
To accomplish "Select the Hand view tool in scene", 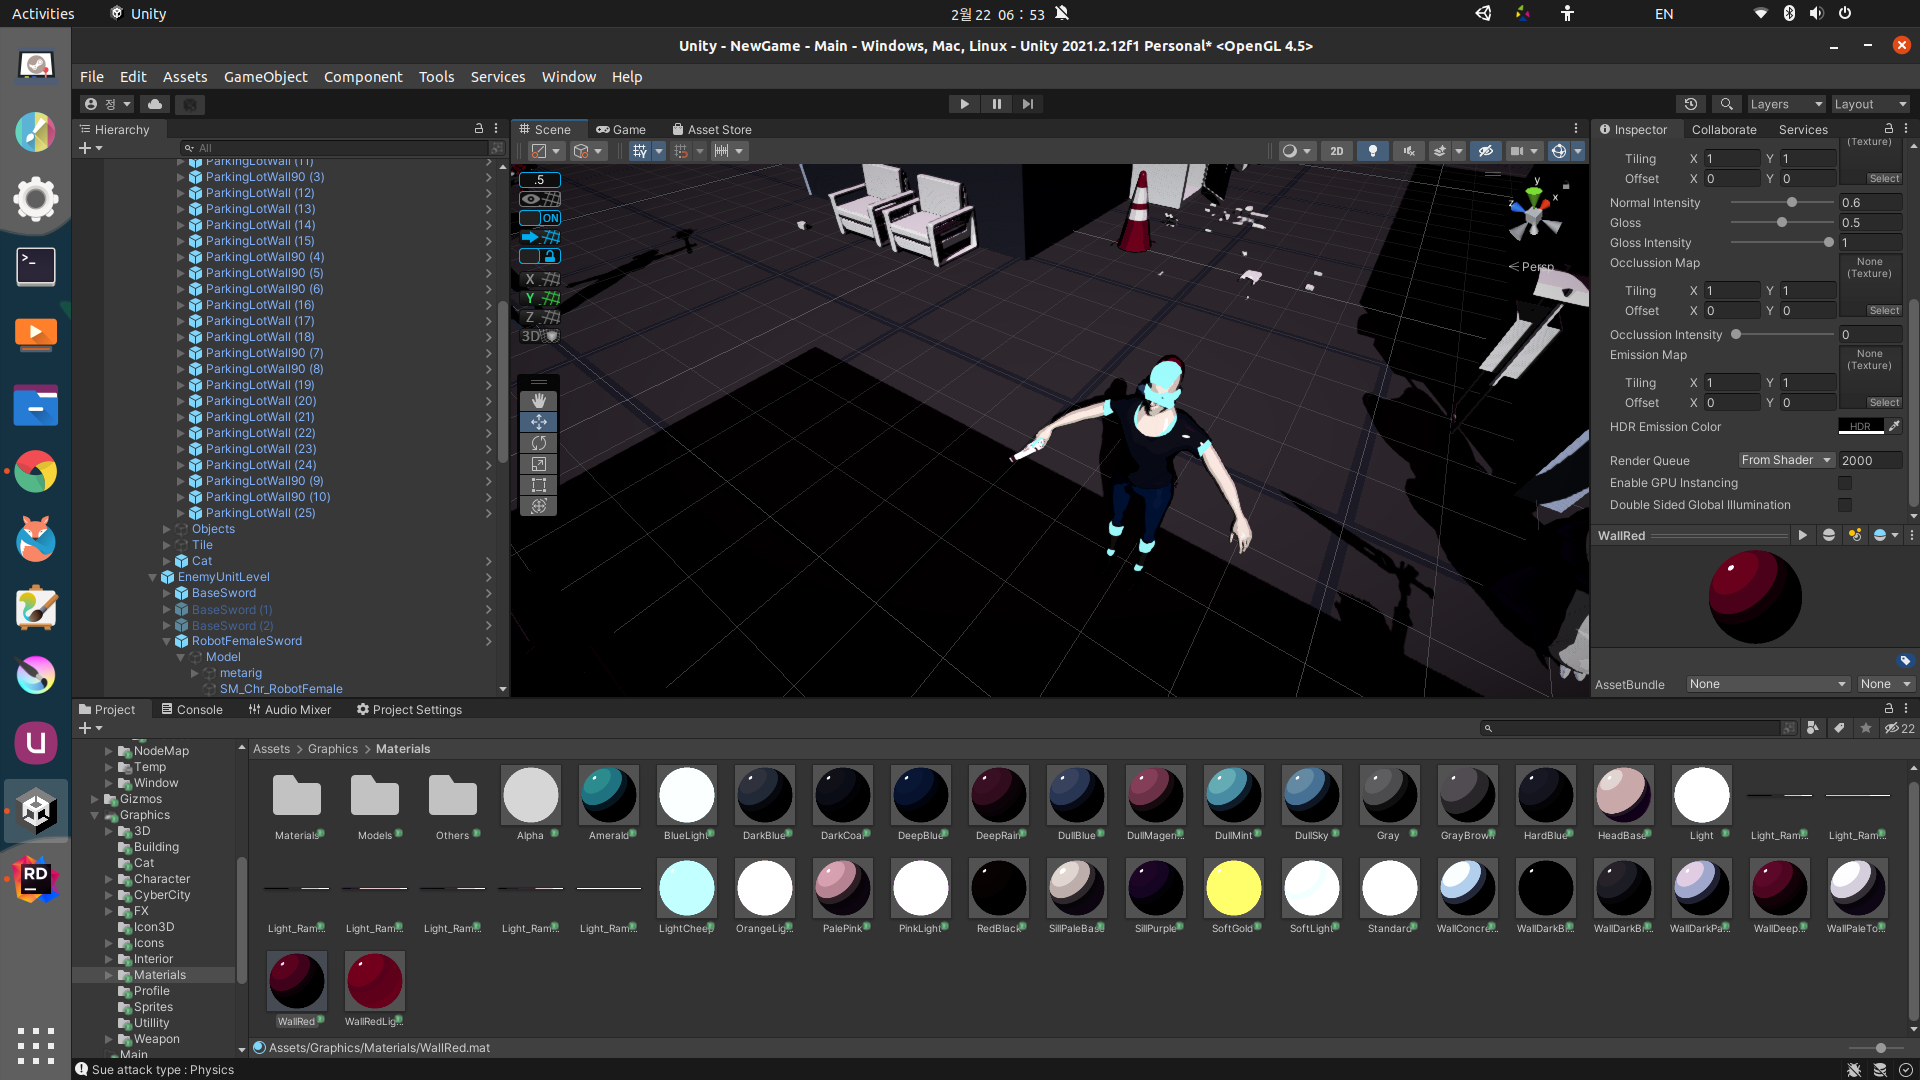I will (x=539, y=401).
